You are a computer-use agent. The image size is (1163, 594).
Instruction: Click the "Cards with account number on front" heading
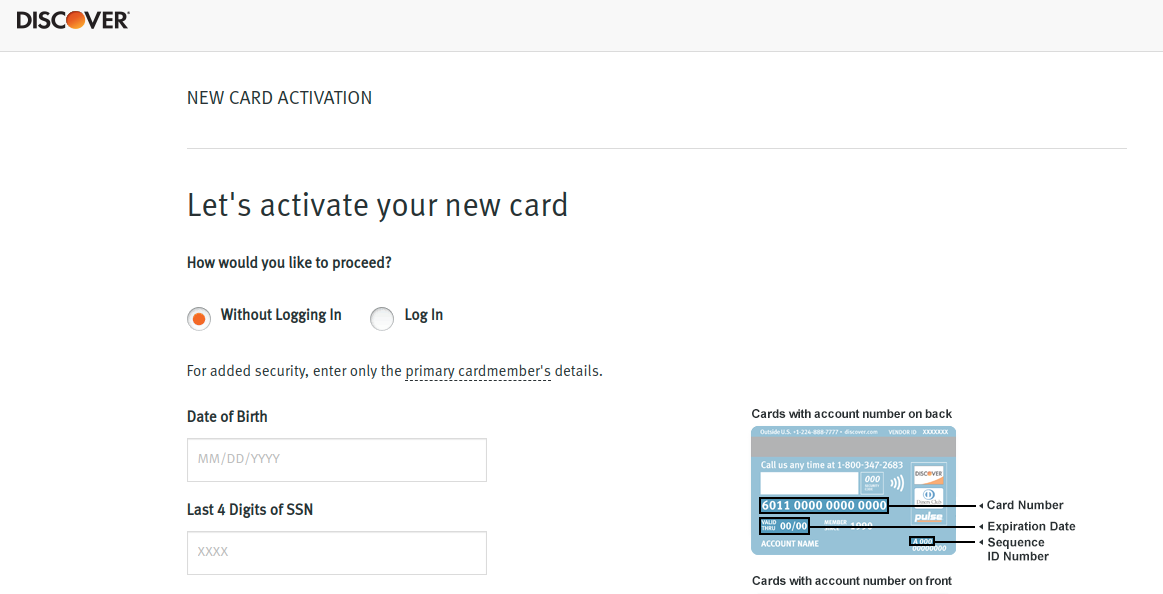[x=851, y=580]
